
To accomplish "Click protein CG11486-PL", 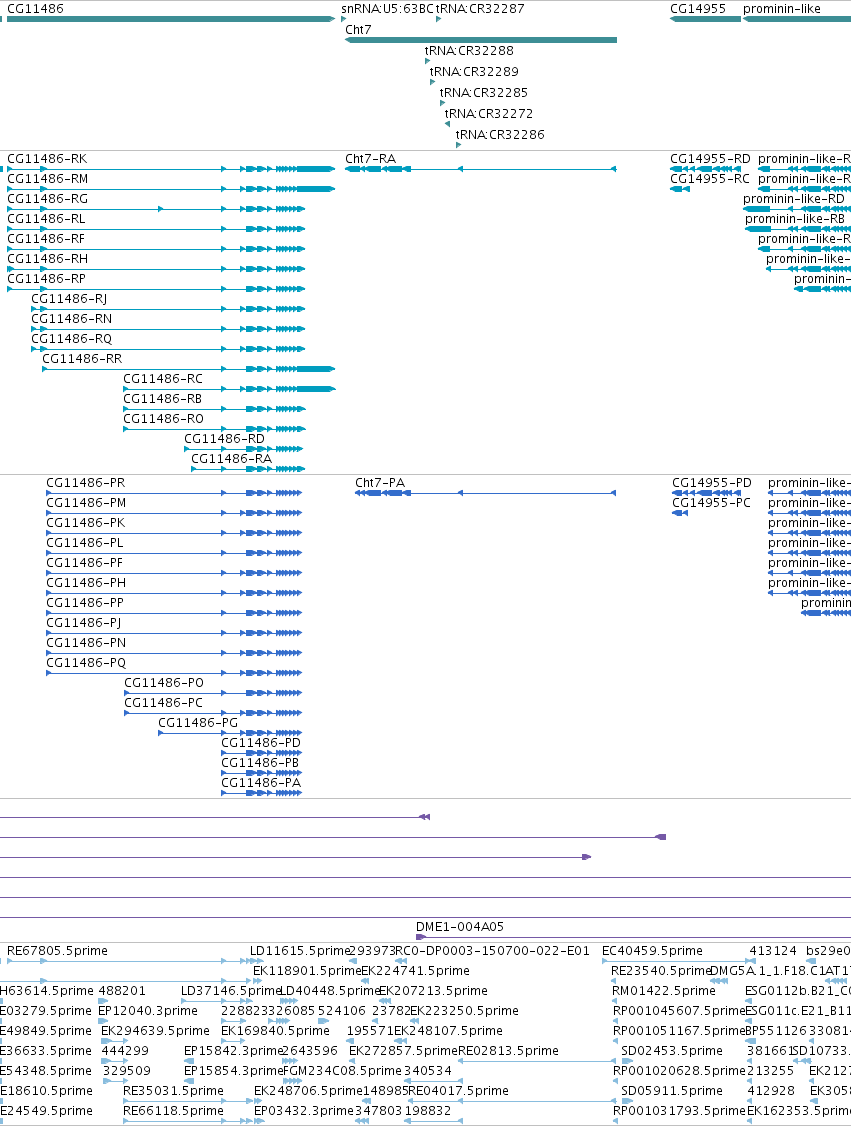I will pos(85,543).
